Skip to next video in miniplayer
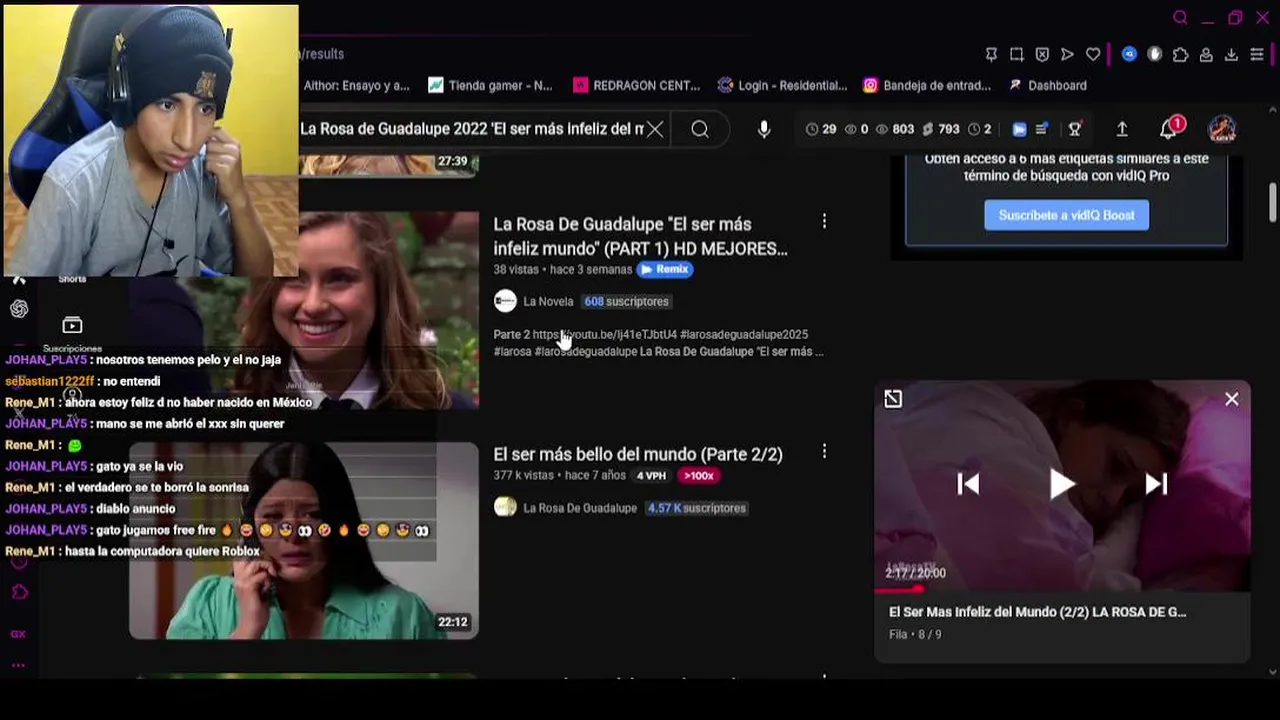The image size is (1280, 720). pos(1156,484)
